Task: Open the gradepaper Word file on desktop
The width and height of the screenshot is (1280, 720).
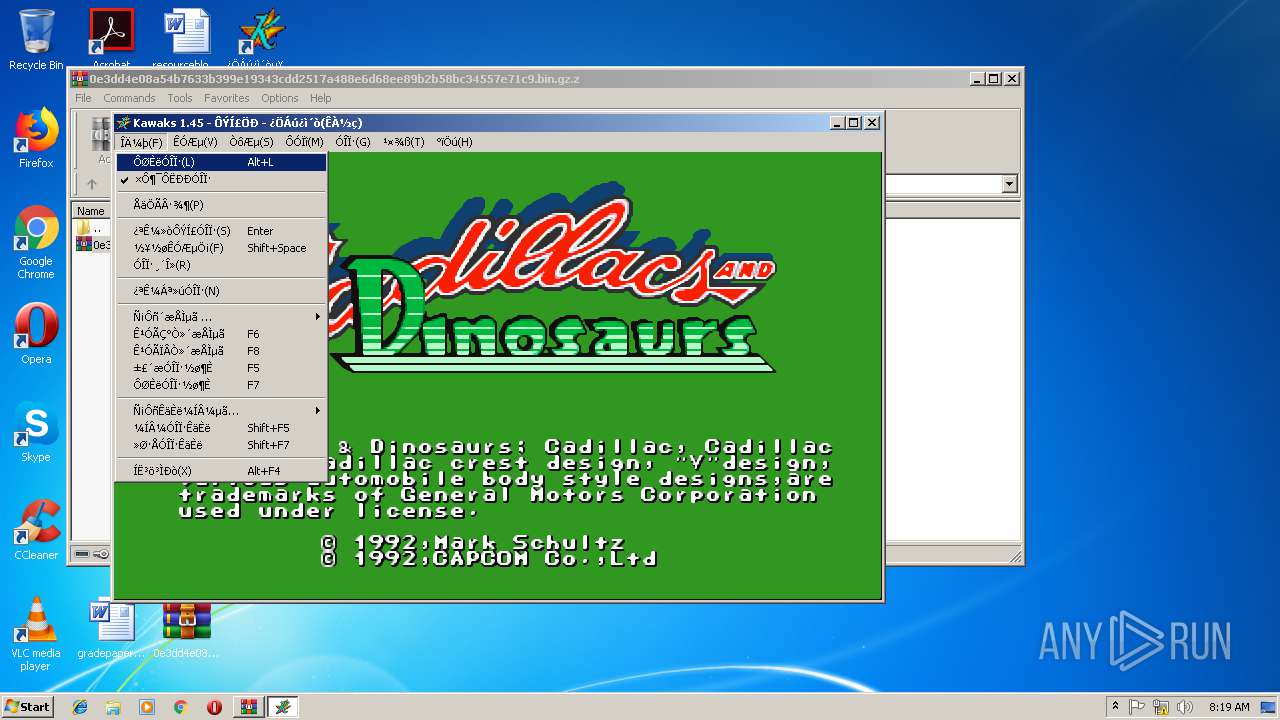Action: [x=111, y=630]
